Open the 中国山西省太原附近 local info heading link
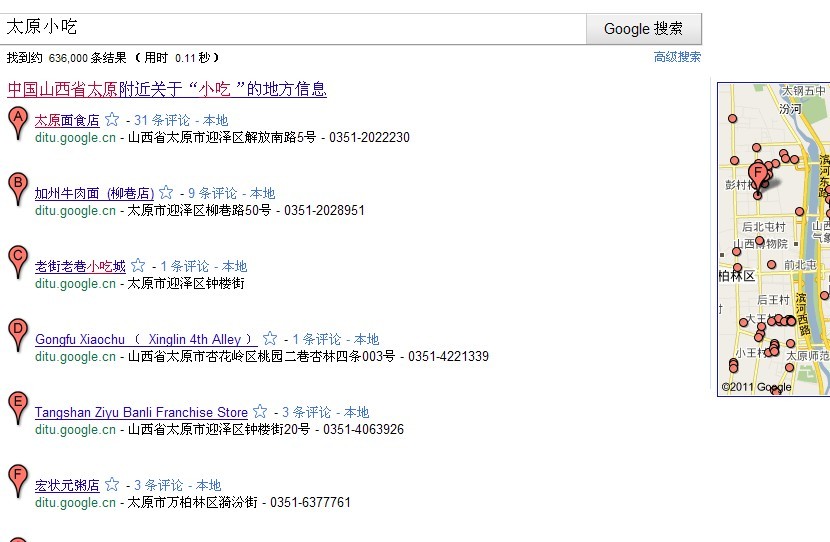Image resolution: width=830 pixels, height=542 pixels. point(167,89)
